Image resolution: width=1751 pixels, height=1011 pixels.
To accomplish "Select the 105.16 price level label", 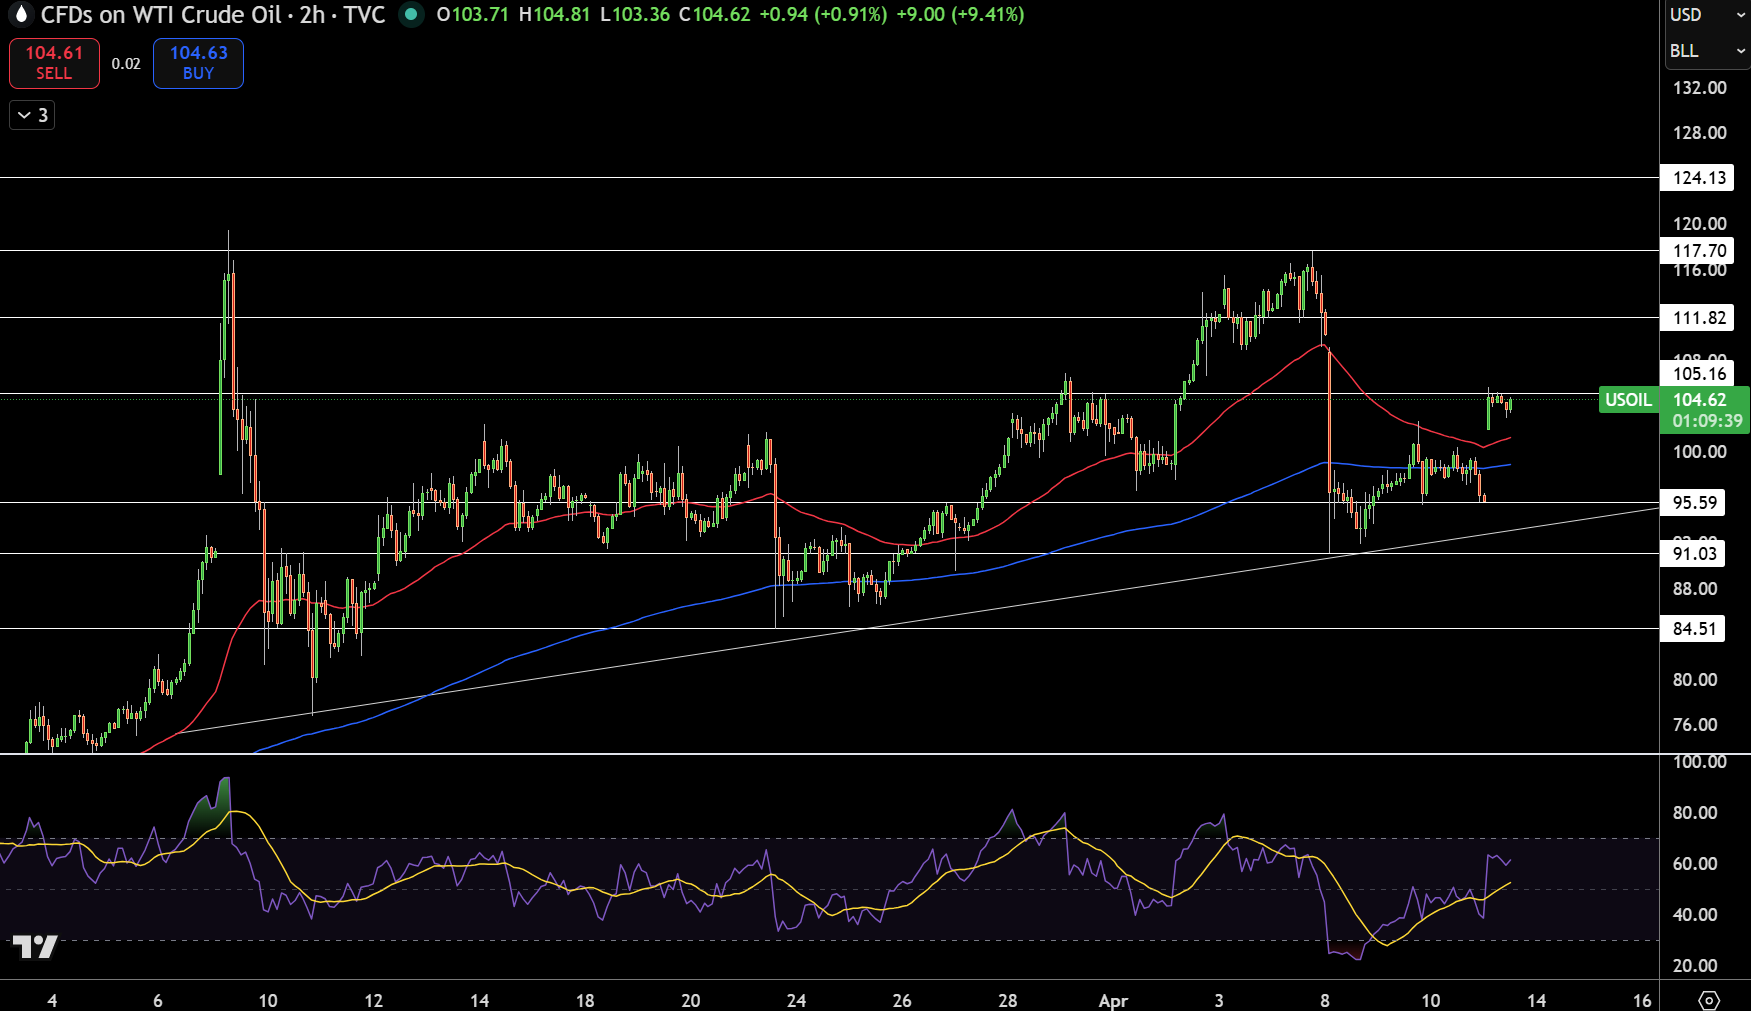I will 1697,374.
